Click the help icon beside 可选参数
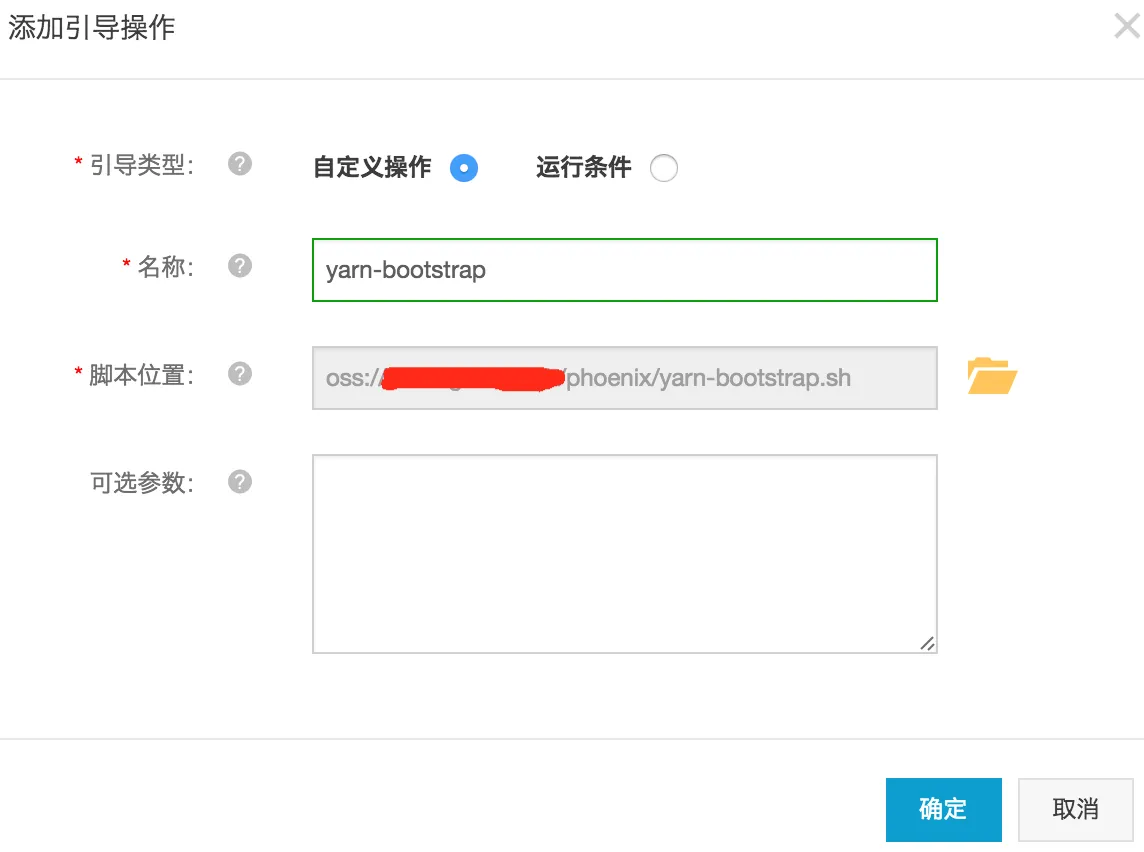 coord(240,482)
